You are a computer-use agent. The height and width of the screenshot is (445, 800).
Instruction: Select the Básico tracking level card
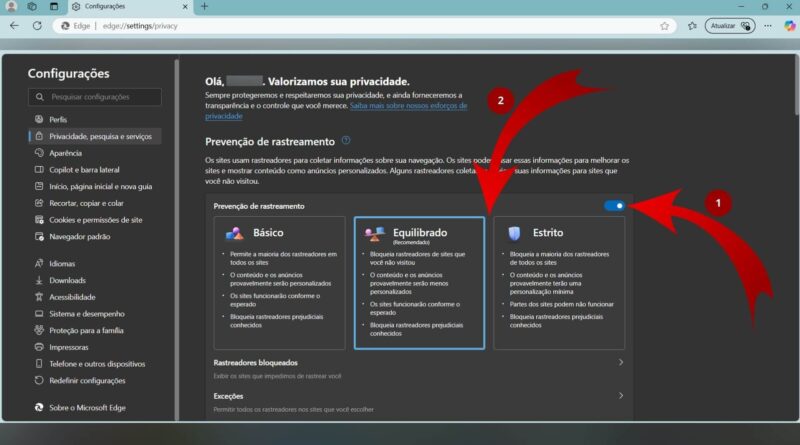point(280,283)
